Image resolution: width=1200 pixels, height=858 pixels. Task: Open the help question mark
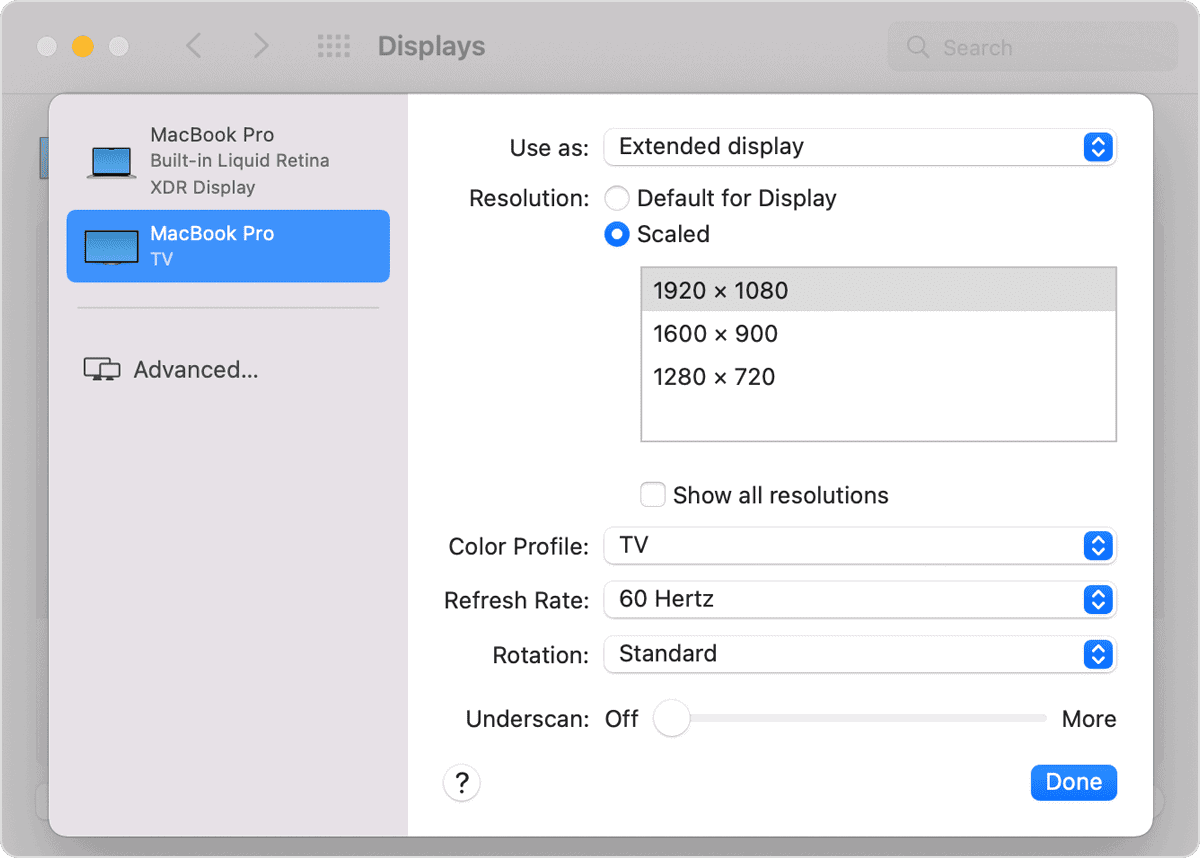pyautogui.click(x=461, y=782)
